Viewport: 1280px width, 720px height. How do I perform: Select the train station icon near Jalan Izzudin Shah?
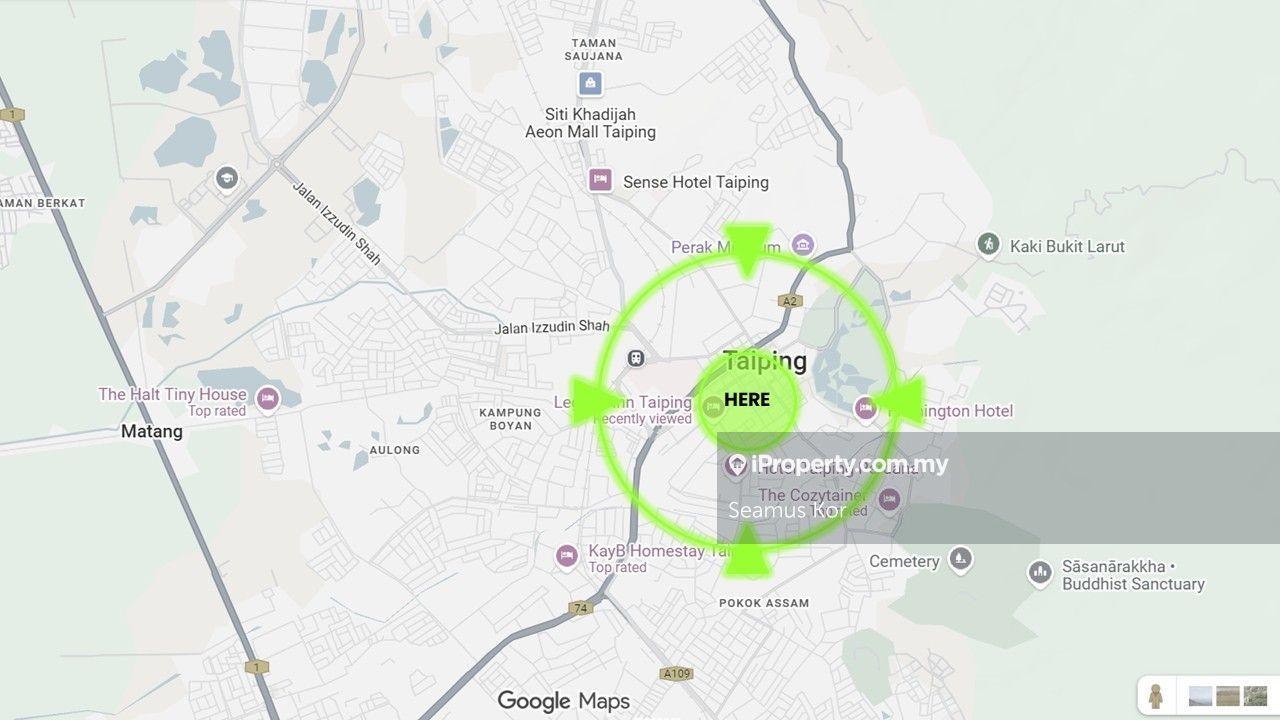pos(634,358)
